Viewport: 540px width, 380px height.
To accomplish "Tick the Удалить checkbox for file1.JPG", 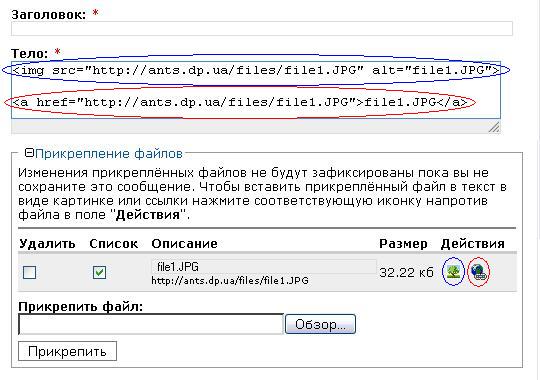I will pyautogui.click(x=29, y=273).
